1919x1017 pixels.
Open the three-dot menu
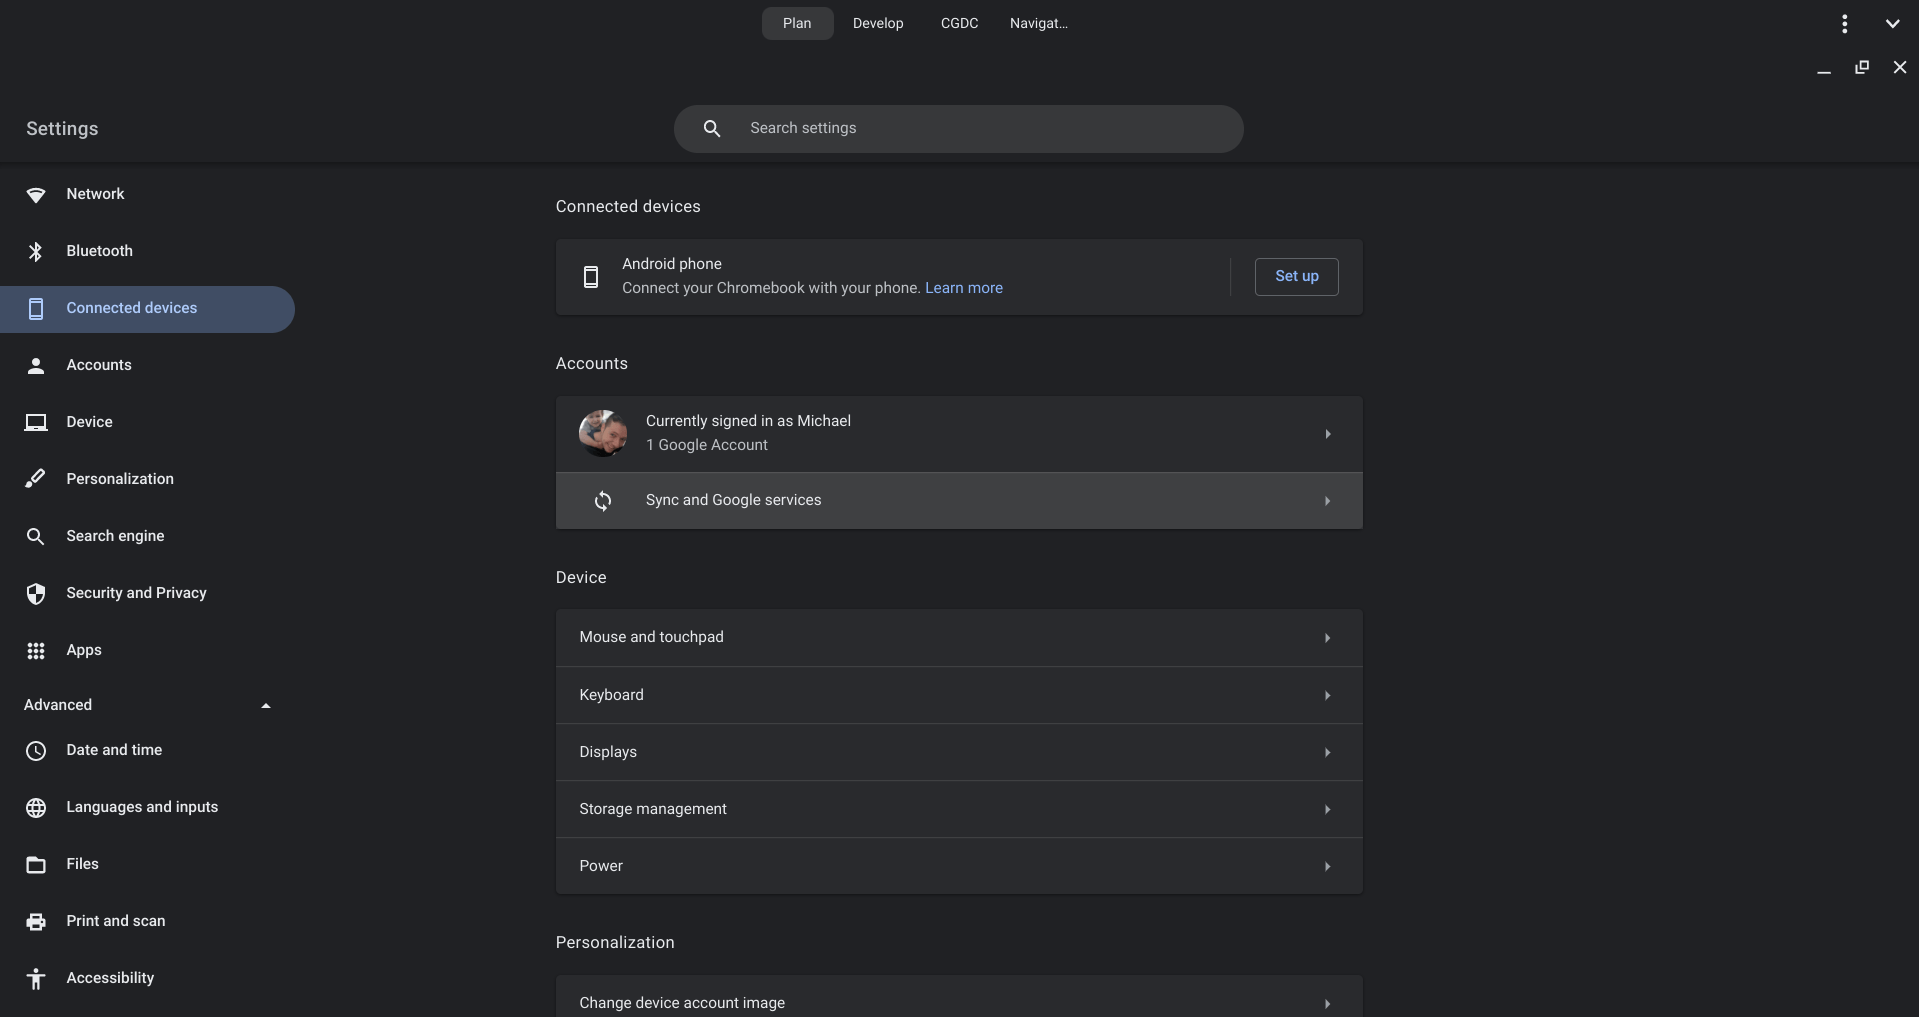(1844, 23)
